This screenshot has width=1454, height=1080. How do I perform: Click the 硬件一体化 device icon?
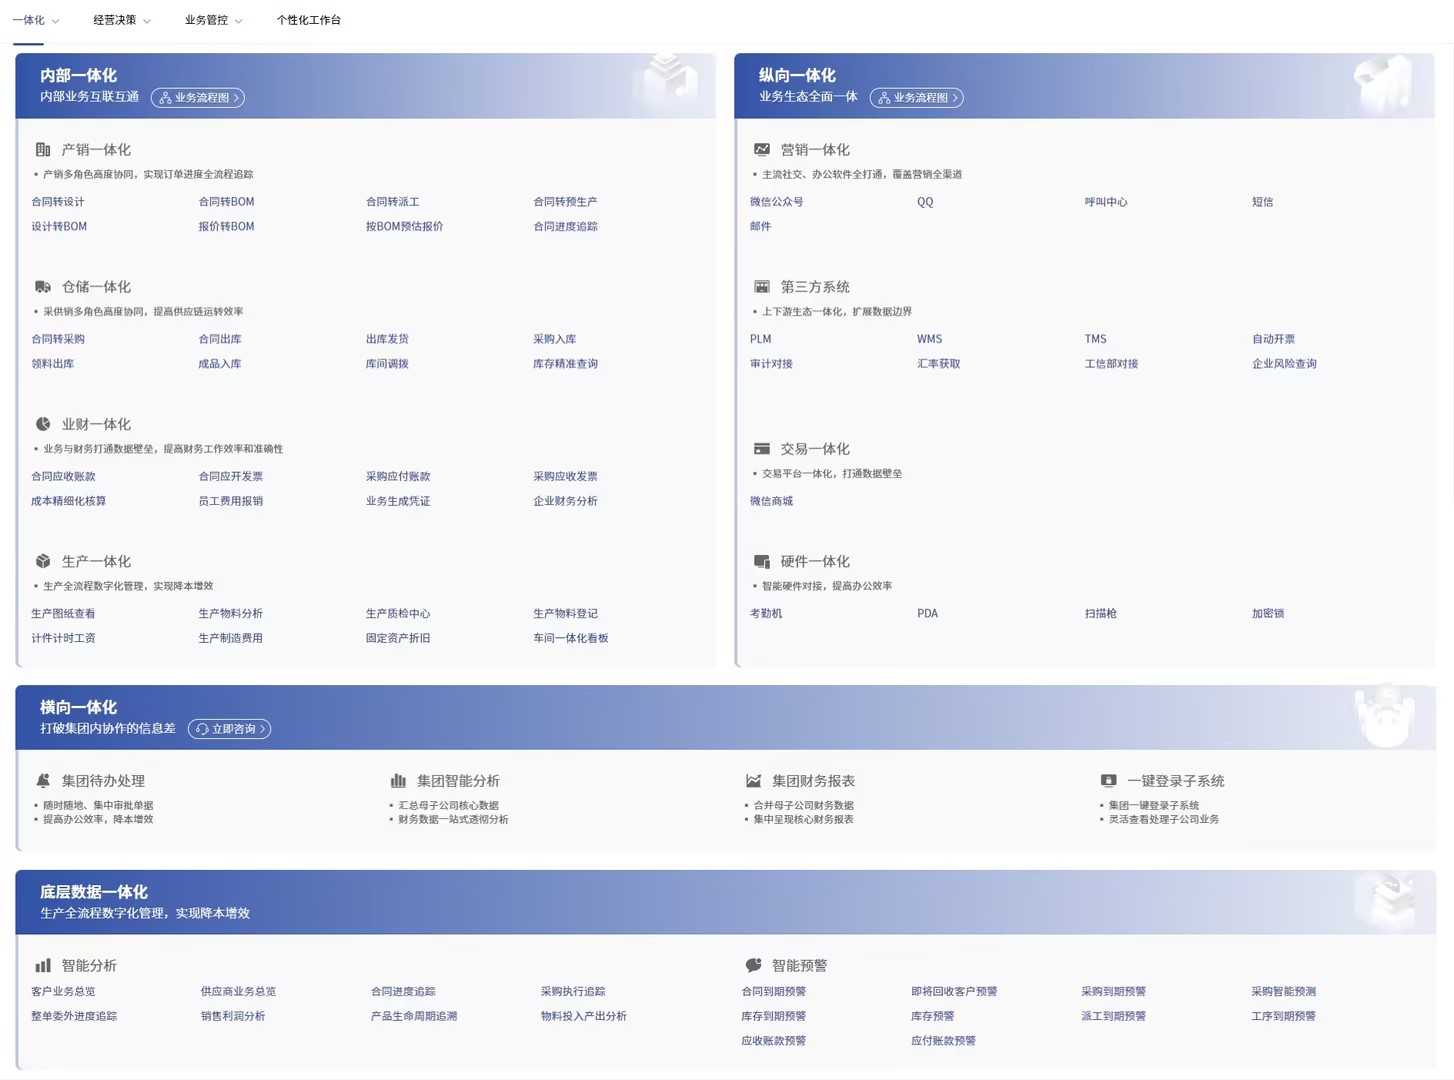[x=762, y=562]
